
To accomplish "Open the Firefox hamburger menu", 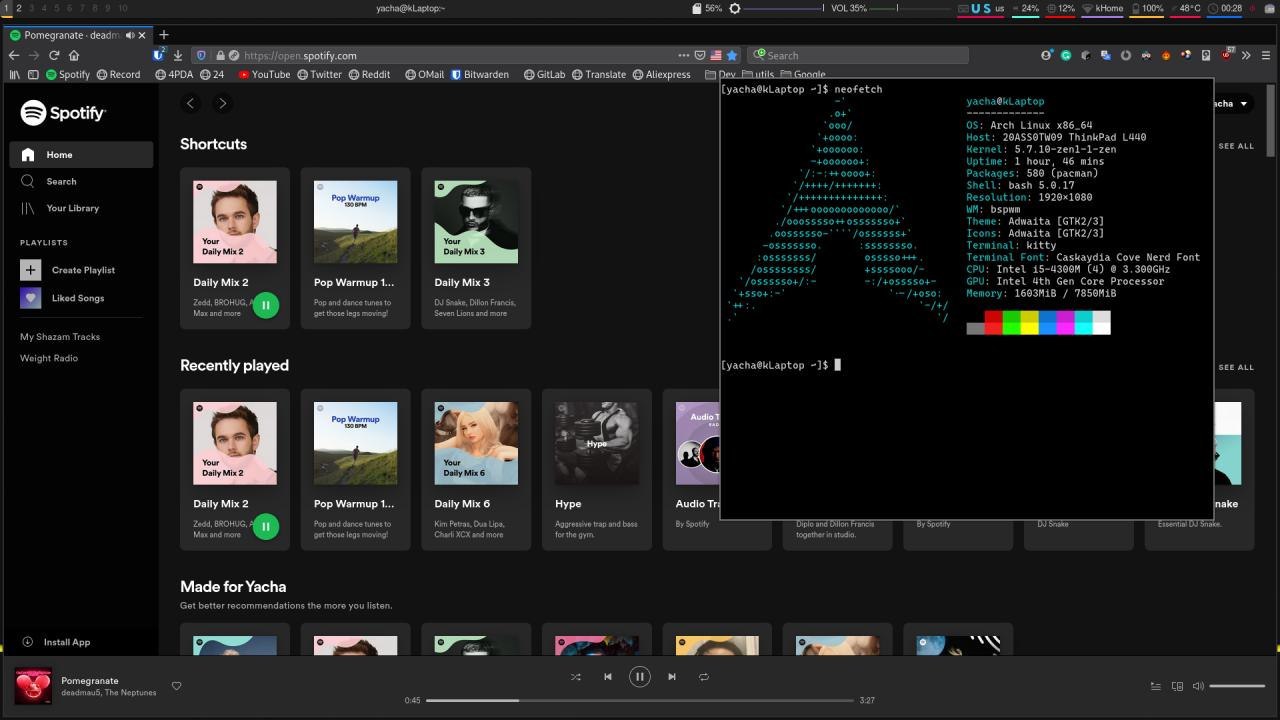I will (1266, 56).
